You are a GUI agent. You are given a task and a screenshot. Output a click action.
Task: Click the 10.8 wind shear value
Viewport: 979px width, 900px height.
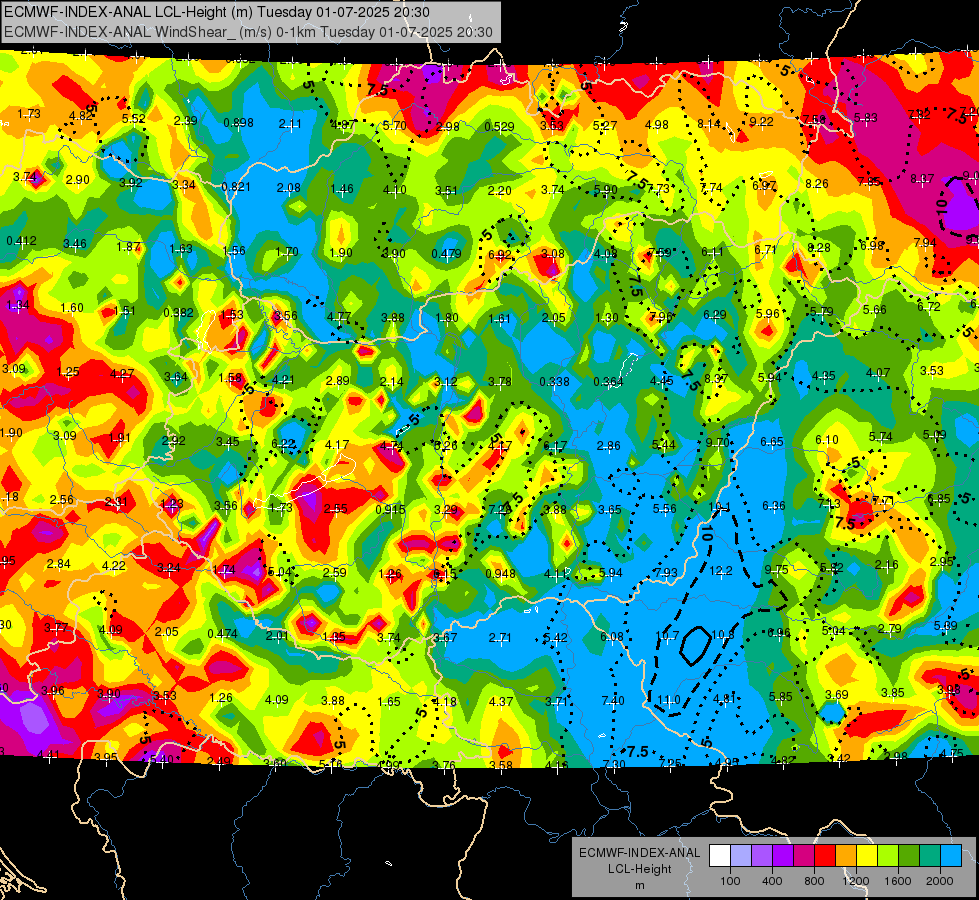722,635
